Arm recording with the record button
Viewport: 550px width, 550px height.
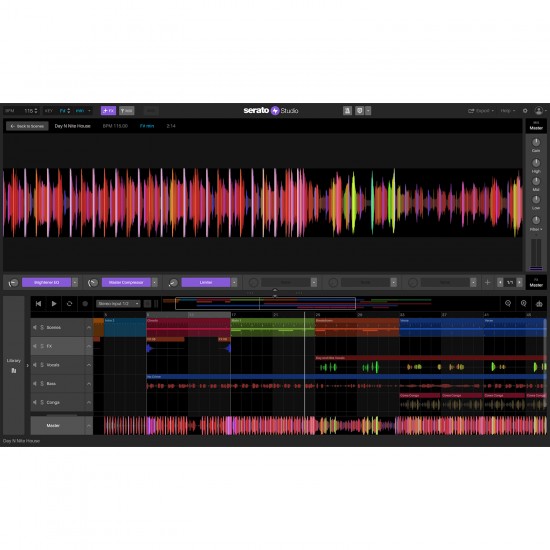pos(85,304)
